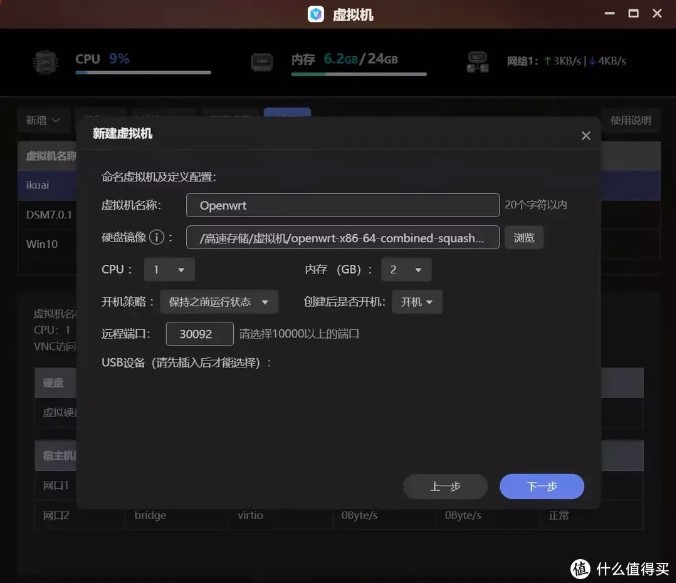Screen dimensions: 676x583
Task: Click the 网口2 row label
Action: 56,515
